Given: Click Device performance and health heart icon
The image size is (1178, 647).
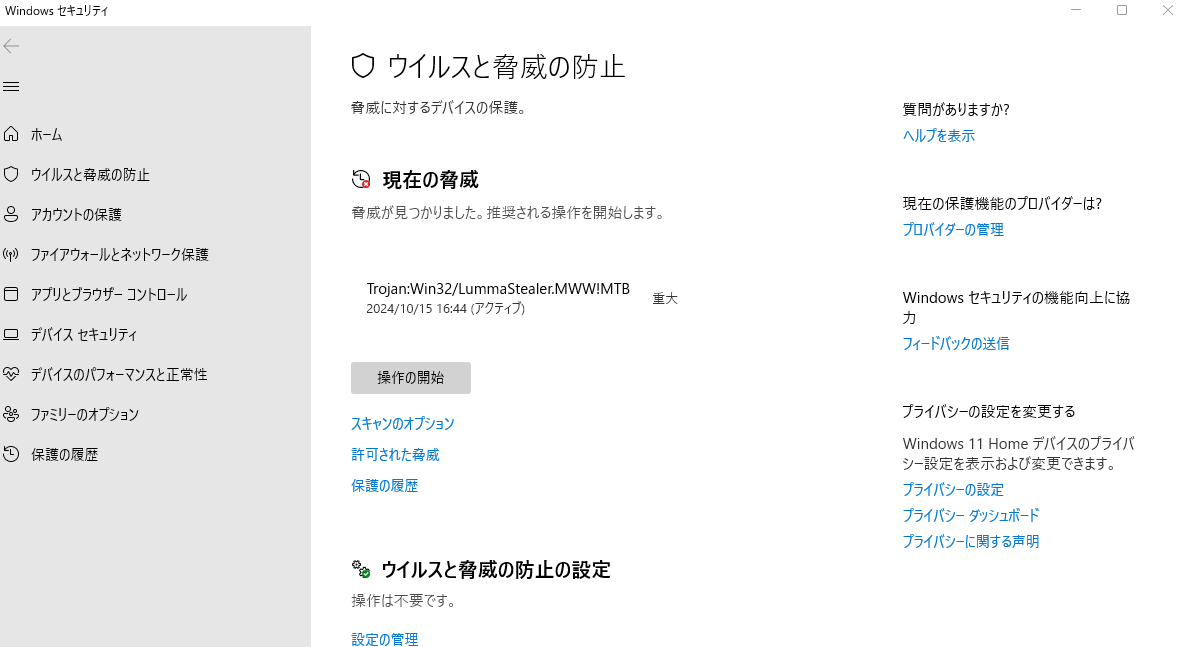Looking at the screenshot, I should click(12, 374).
